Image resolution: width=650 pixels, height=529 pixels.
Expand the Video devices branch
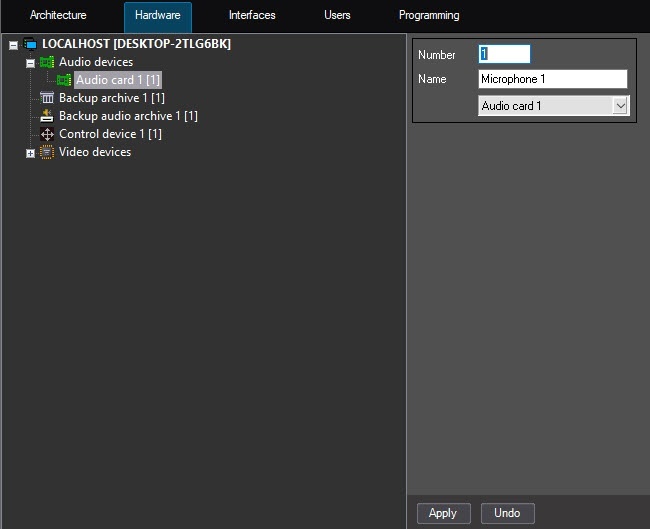[x=30, y=153]
